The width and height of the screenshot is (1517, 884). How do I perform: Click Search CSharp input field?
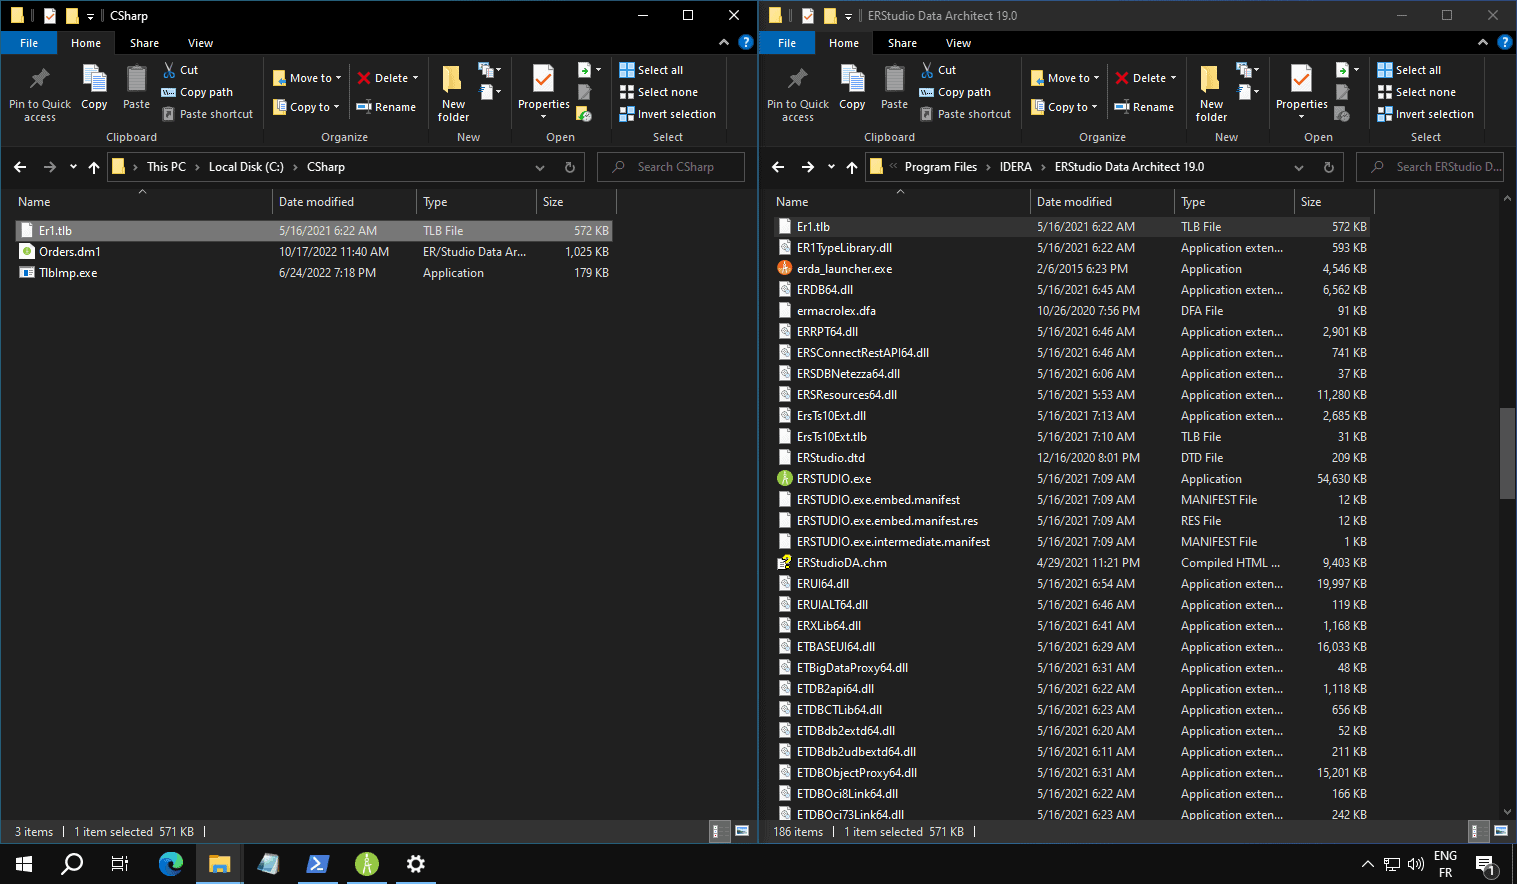click(x=671, y=167)
